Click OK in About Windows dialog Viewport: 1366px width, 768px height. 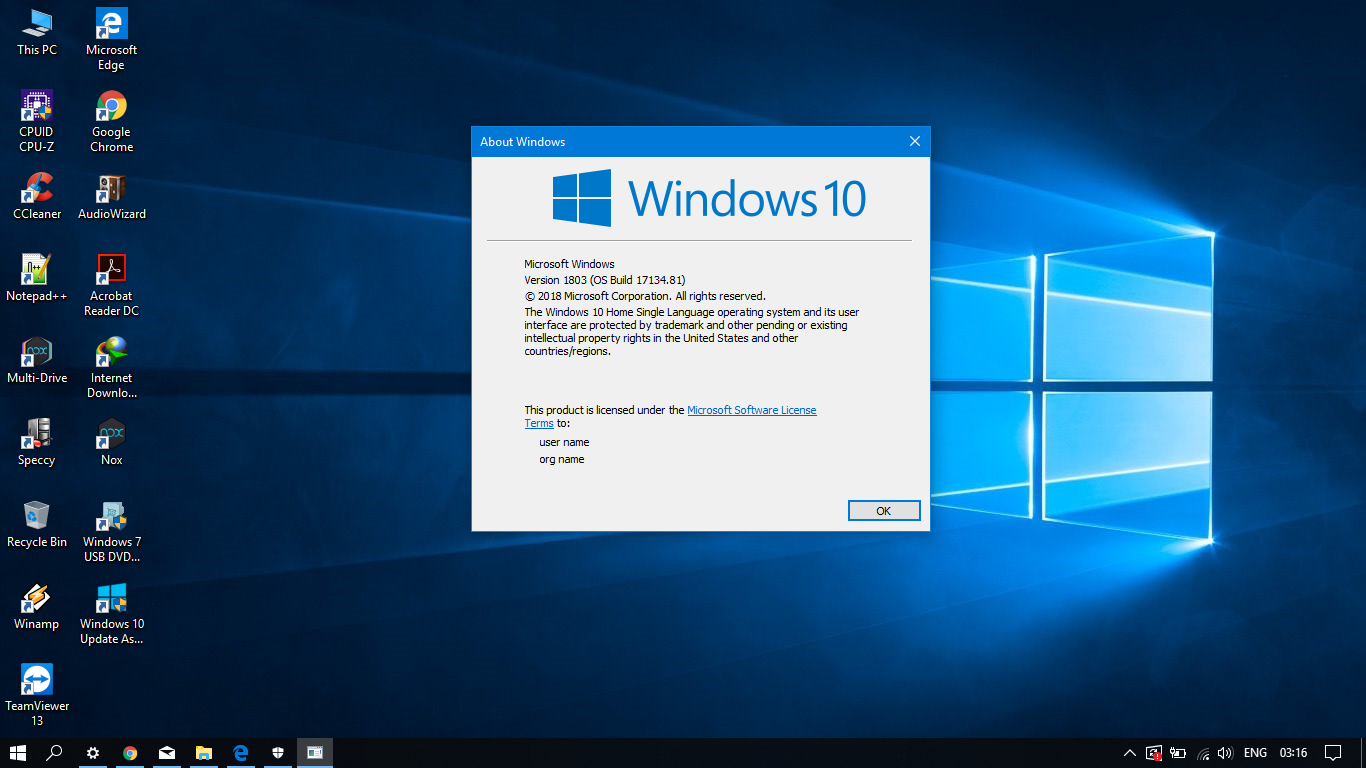point(884,511)
